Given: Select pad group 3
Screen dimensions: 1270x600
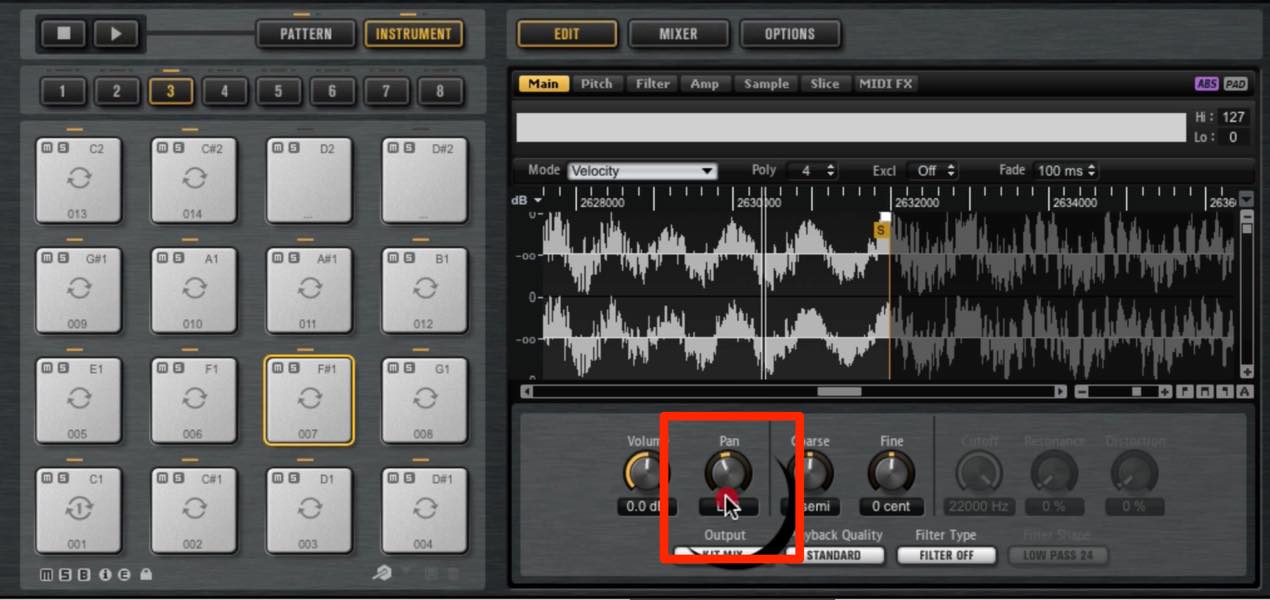Looking at the screenshot, I should coord(171,92).
